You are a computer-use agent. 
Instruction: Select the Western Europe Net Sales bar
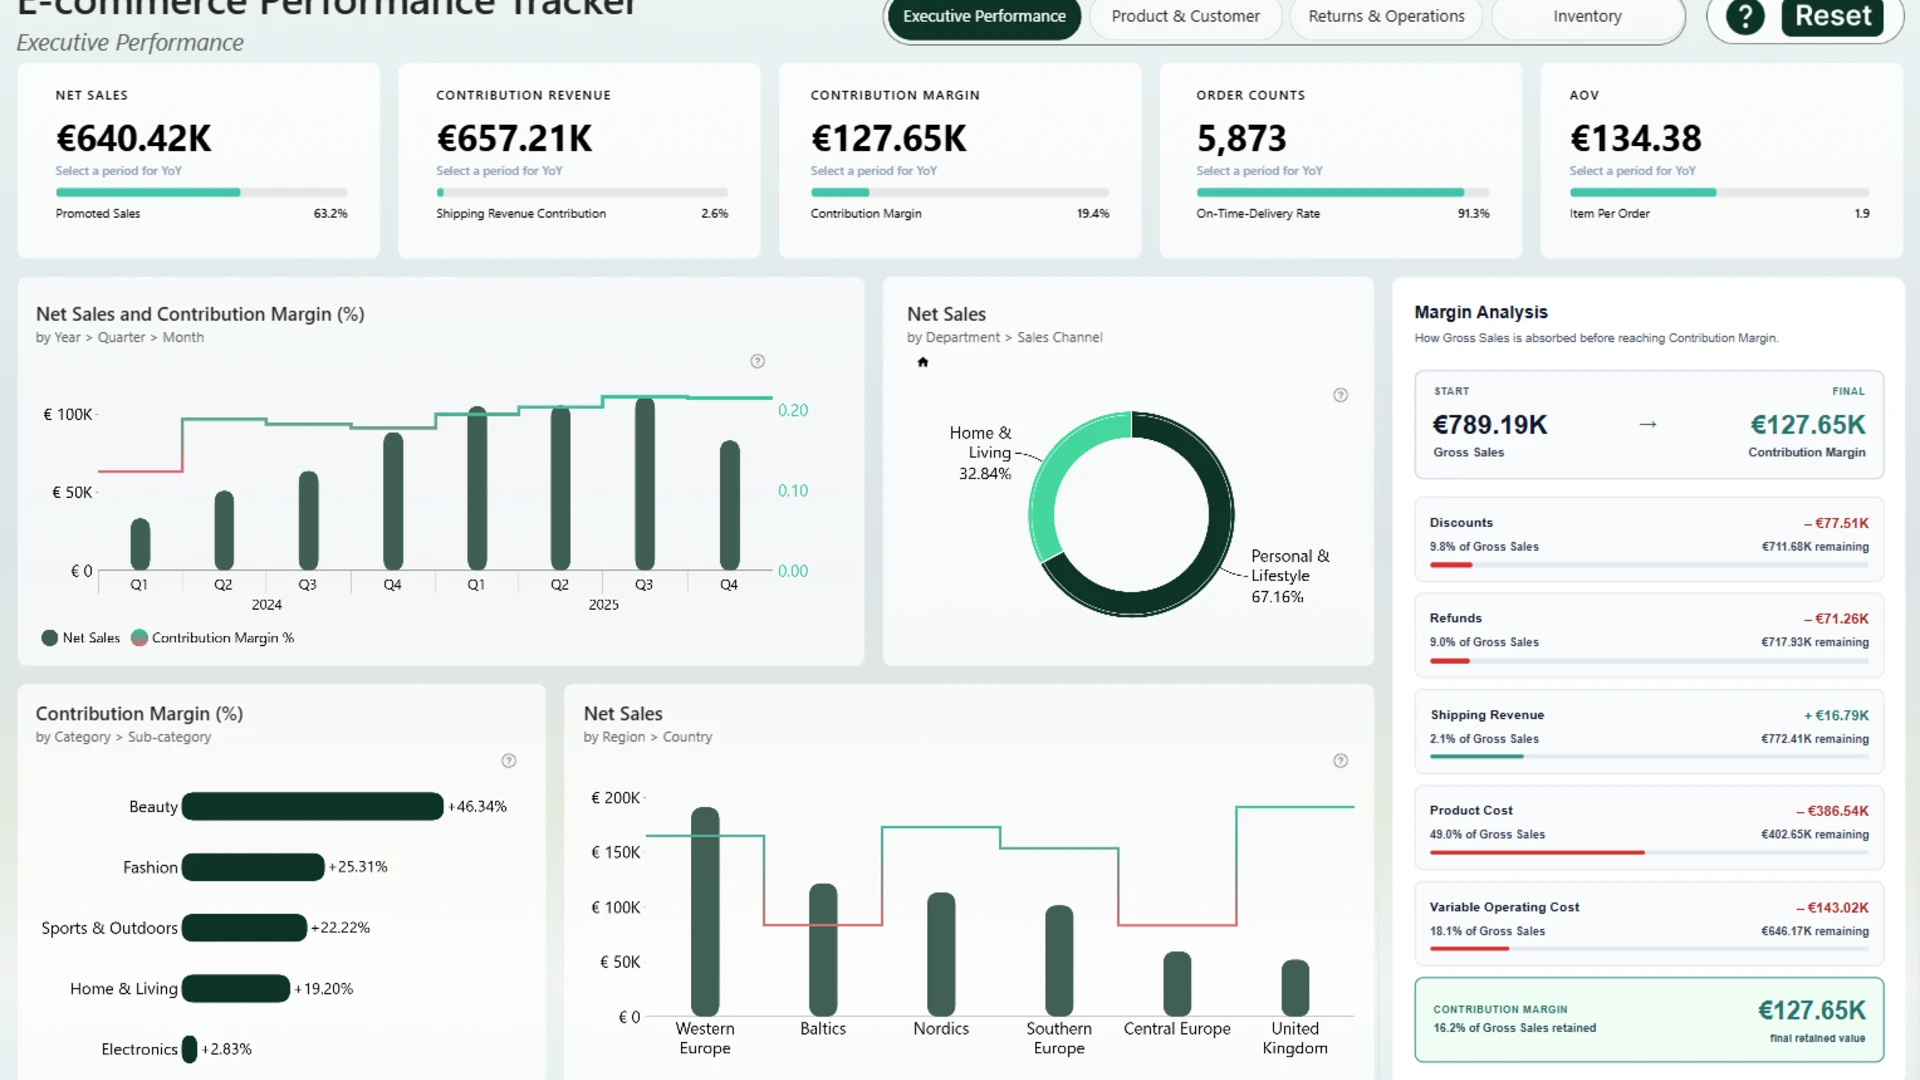(705, 912)
